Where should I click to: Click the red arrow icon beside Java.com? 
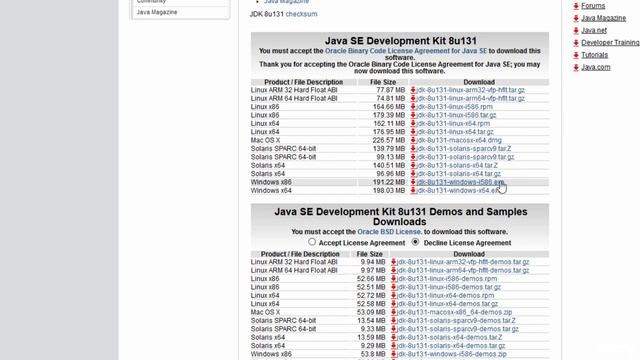point(576,67)
